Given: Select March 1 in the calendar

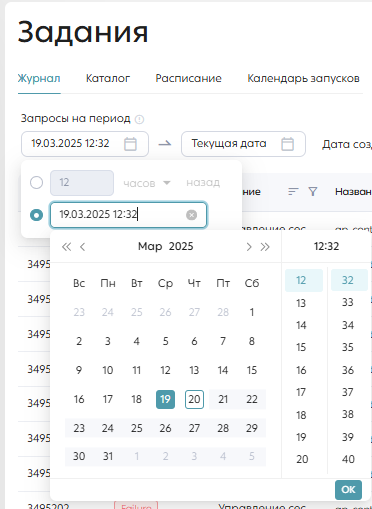Looking at the screenshot, I should pyautogui.click(x=252, y=312).
